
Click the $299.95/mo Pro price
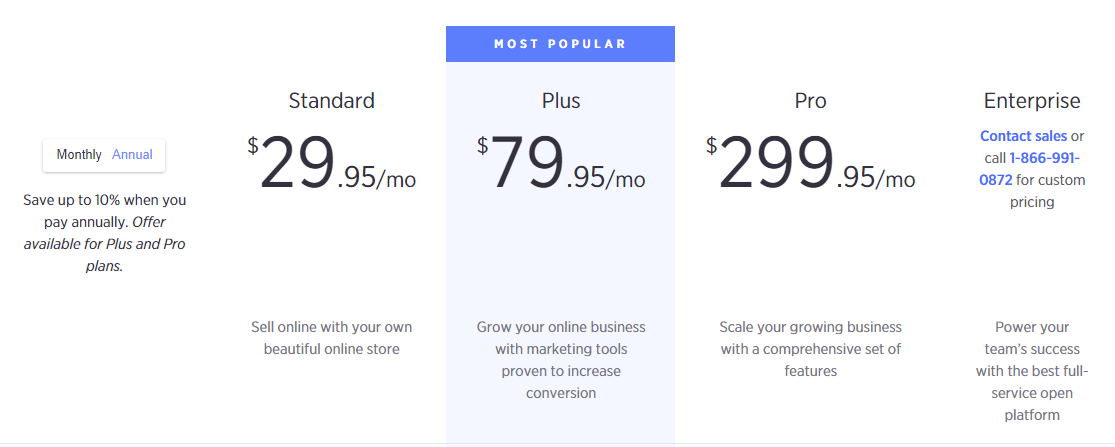click(x=811, y=163)
